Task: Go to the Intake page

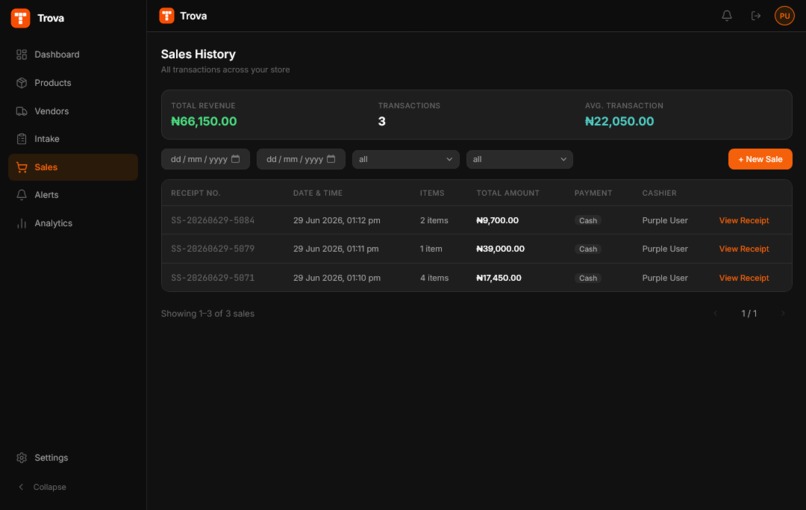Action: [x=73, y=139]
